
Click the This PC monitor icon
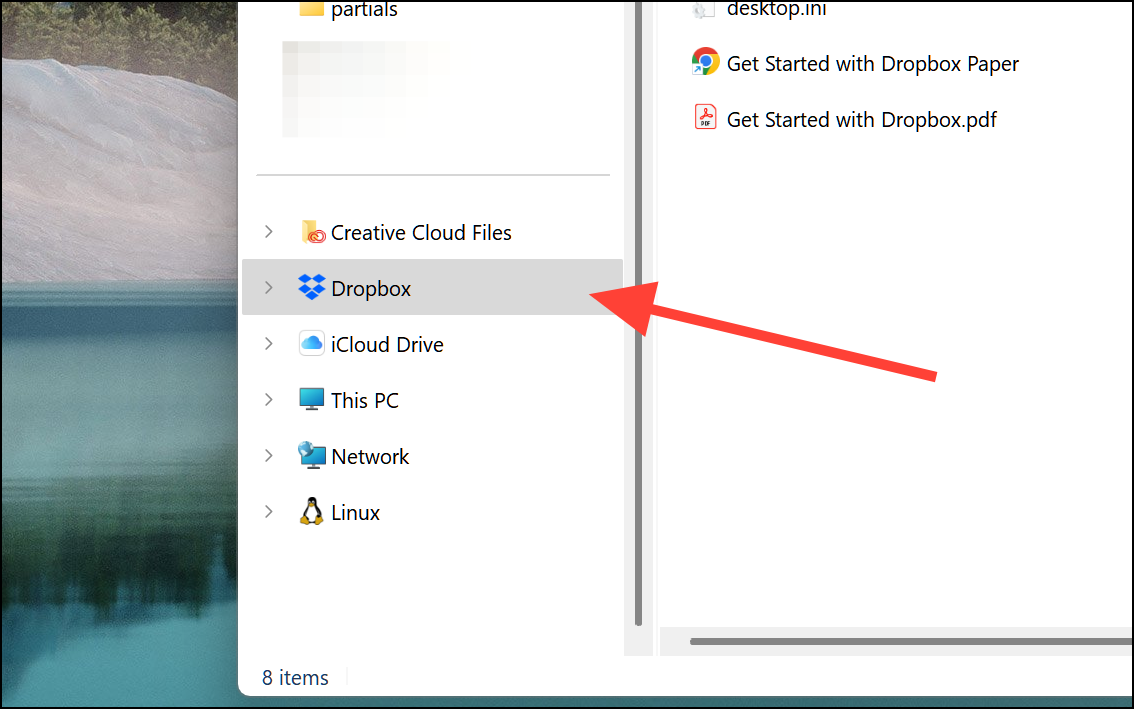tap(312, 399)
